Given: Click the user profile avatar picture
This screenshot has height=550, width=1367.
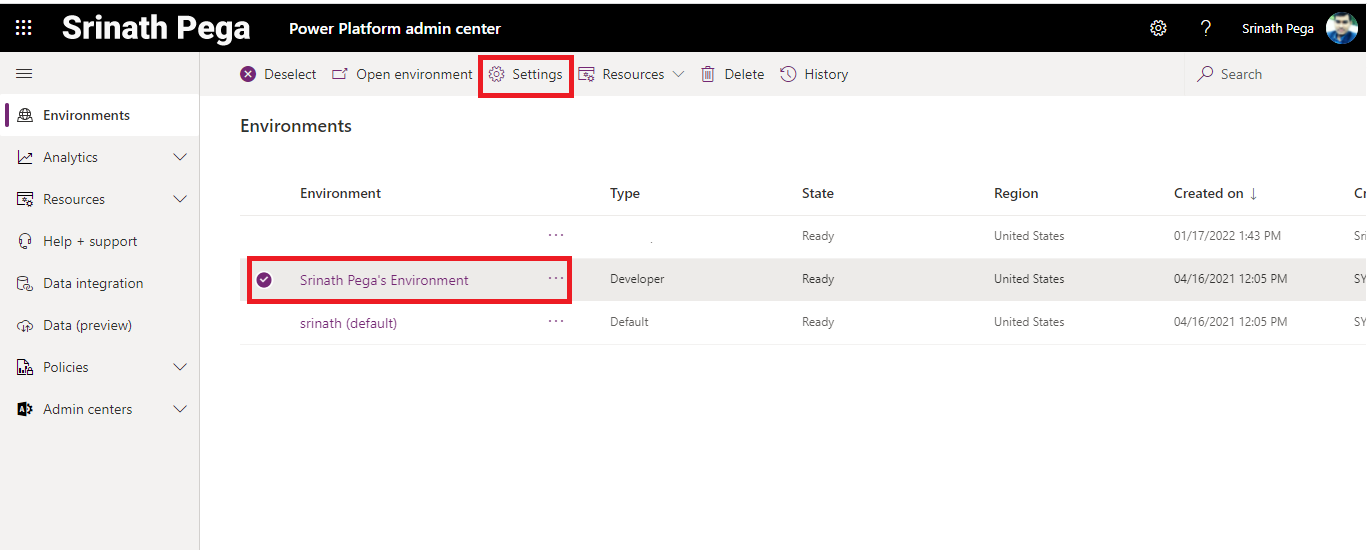Looking at the screenshot, I should tap(1341, 28).
